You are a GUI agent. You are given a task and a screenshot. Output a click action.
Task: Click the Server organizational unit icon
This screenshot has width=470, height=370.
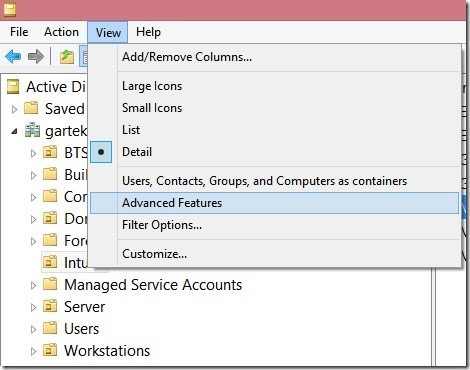(x=50, y=306)
